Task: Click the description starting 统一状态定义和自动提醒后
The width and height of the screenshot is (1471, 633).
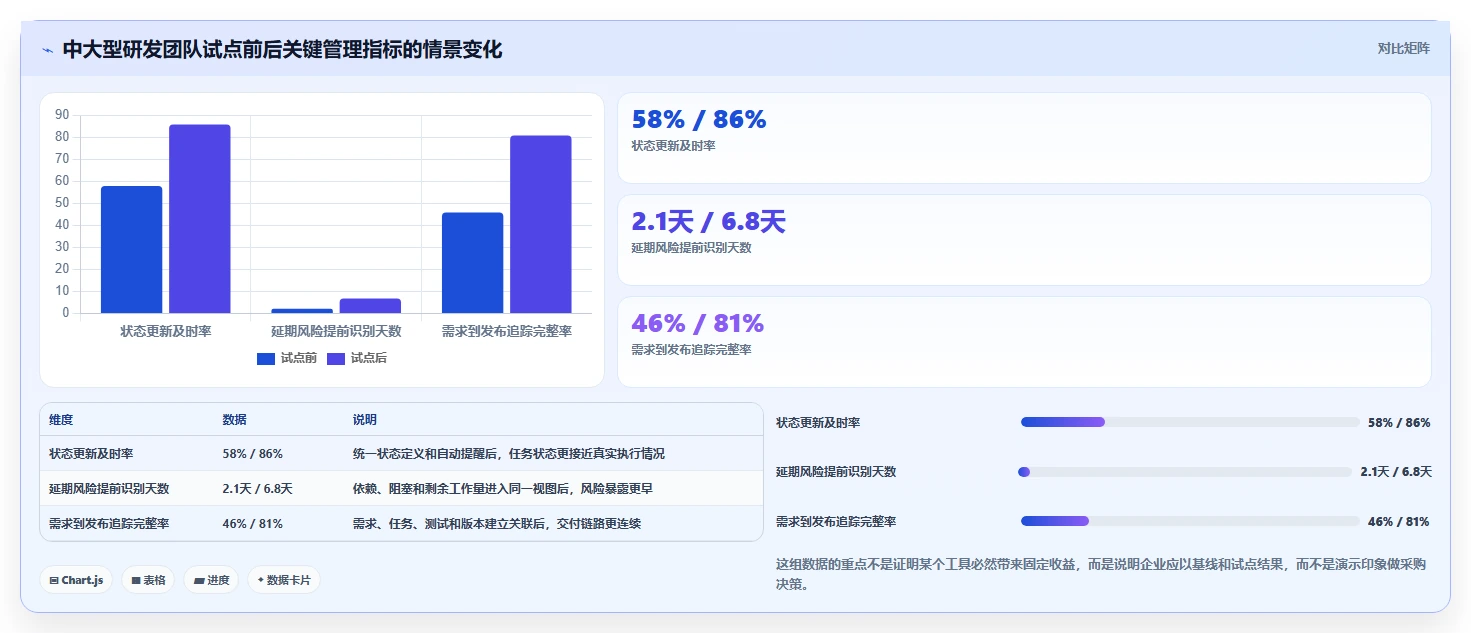Action: tap(509, 454)
